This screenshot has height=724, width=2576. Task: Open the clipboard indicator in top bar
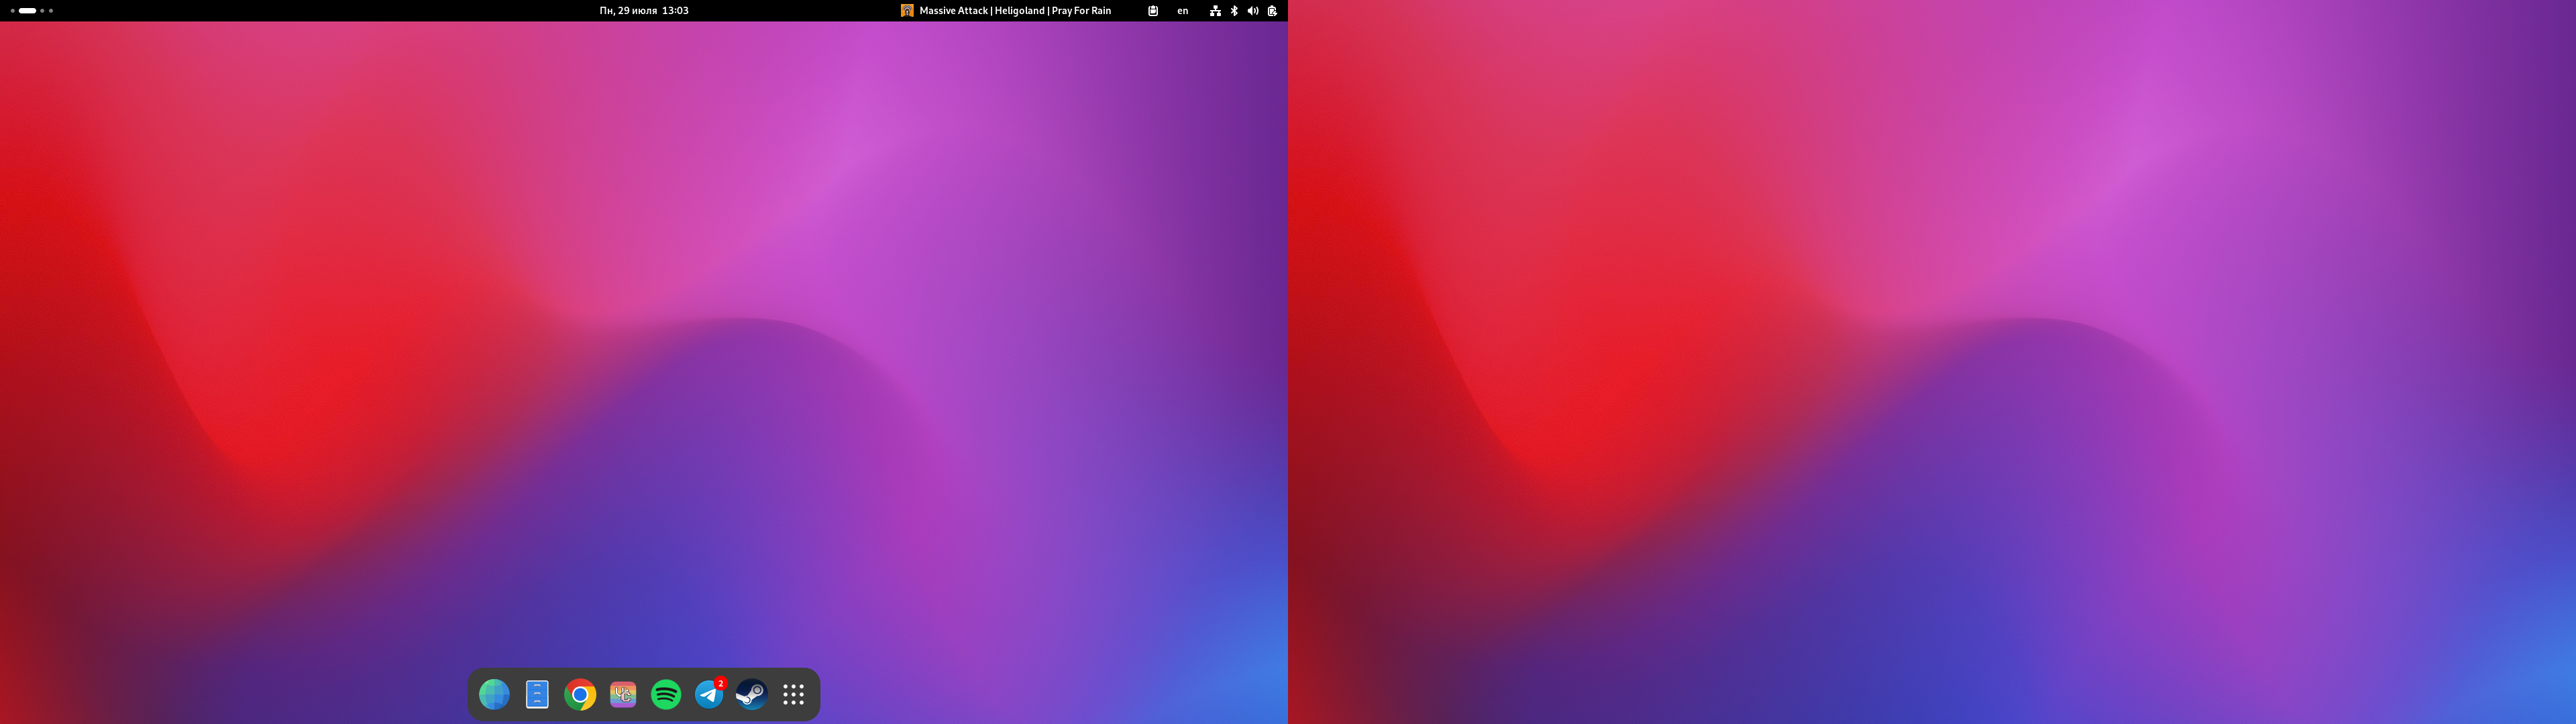1153,11
